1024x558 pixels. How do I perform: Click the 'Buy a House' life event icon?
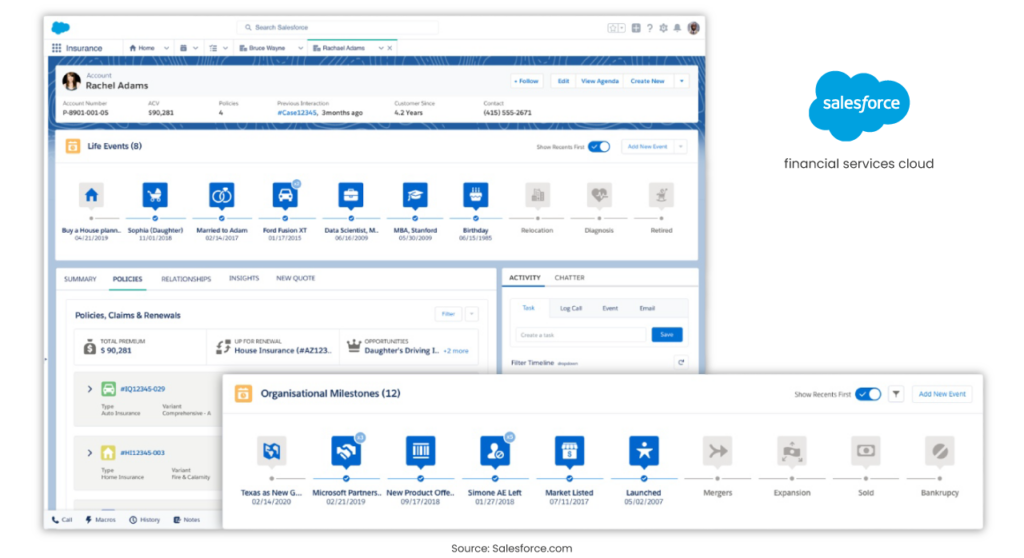click(91, 195)
